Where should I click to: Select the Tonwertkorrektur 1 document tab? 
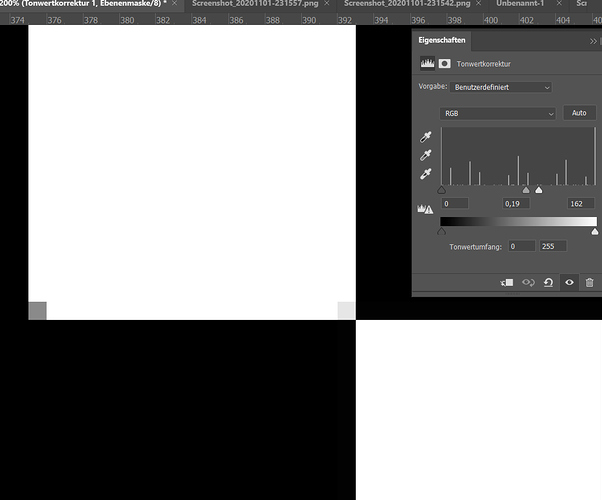pyautogui.click(x=83, y=4)
